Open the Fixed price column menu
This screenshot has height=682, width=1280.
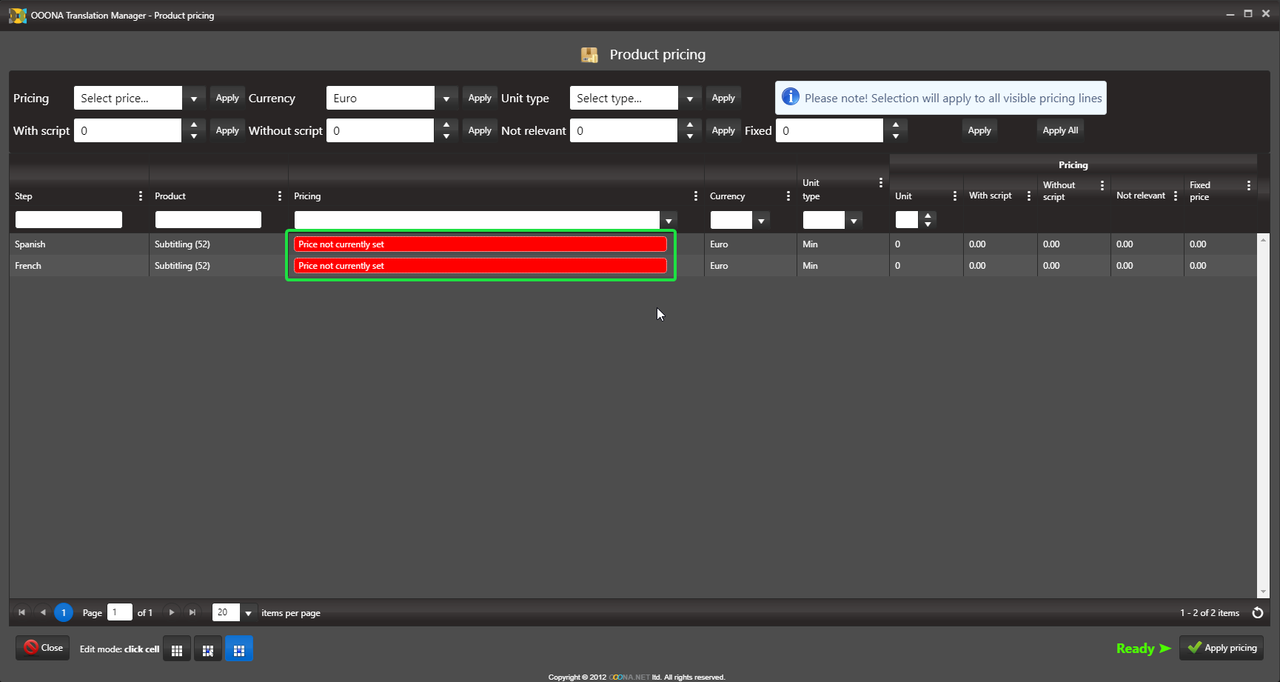[x=1248, y=185]
